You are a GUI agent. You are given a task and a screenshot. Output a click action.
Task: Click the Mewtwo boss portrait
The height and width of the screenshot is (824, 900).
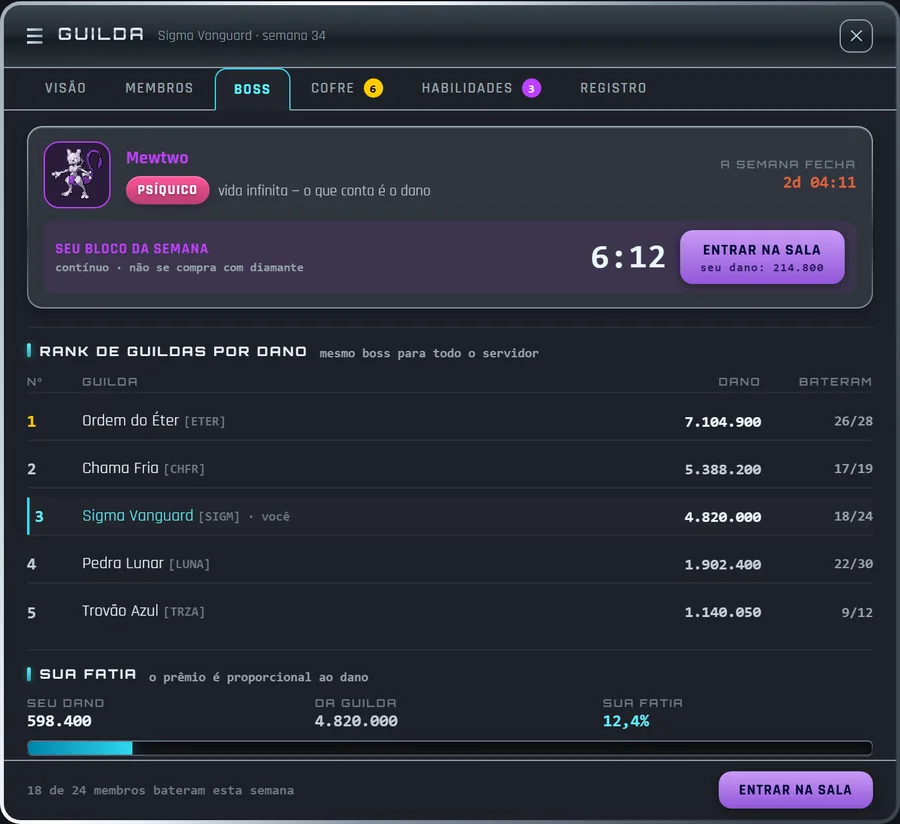coord(77,174)
